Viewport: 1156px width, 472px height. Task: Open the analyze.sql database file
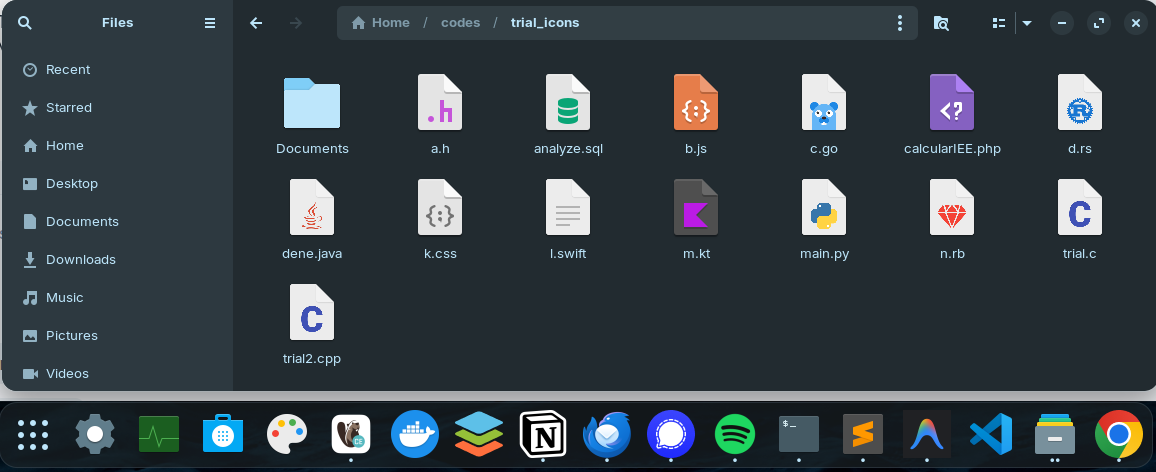(568, 103)
